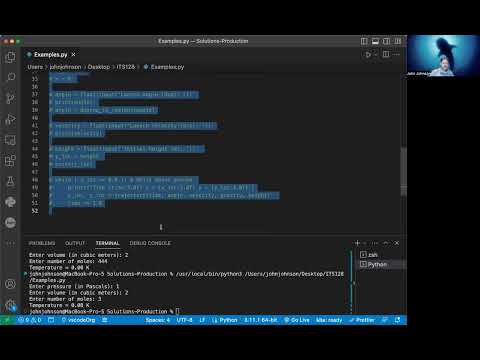Create a new terminal with plus icon
The image size is (480, 360).
(357, 243)
